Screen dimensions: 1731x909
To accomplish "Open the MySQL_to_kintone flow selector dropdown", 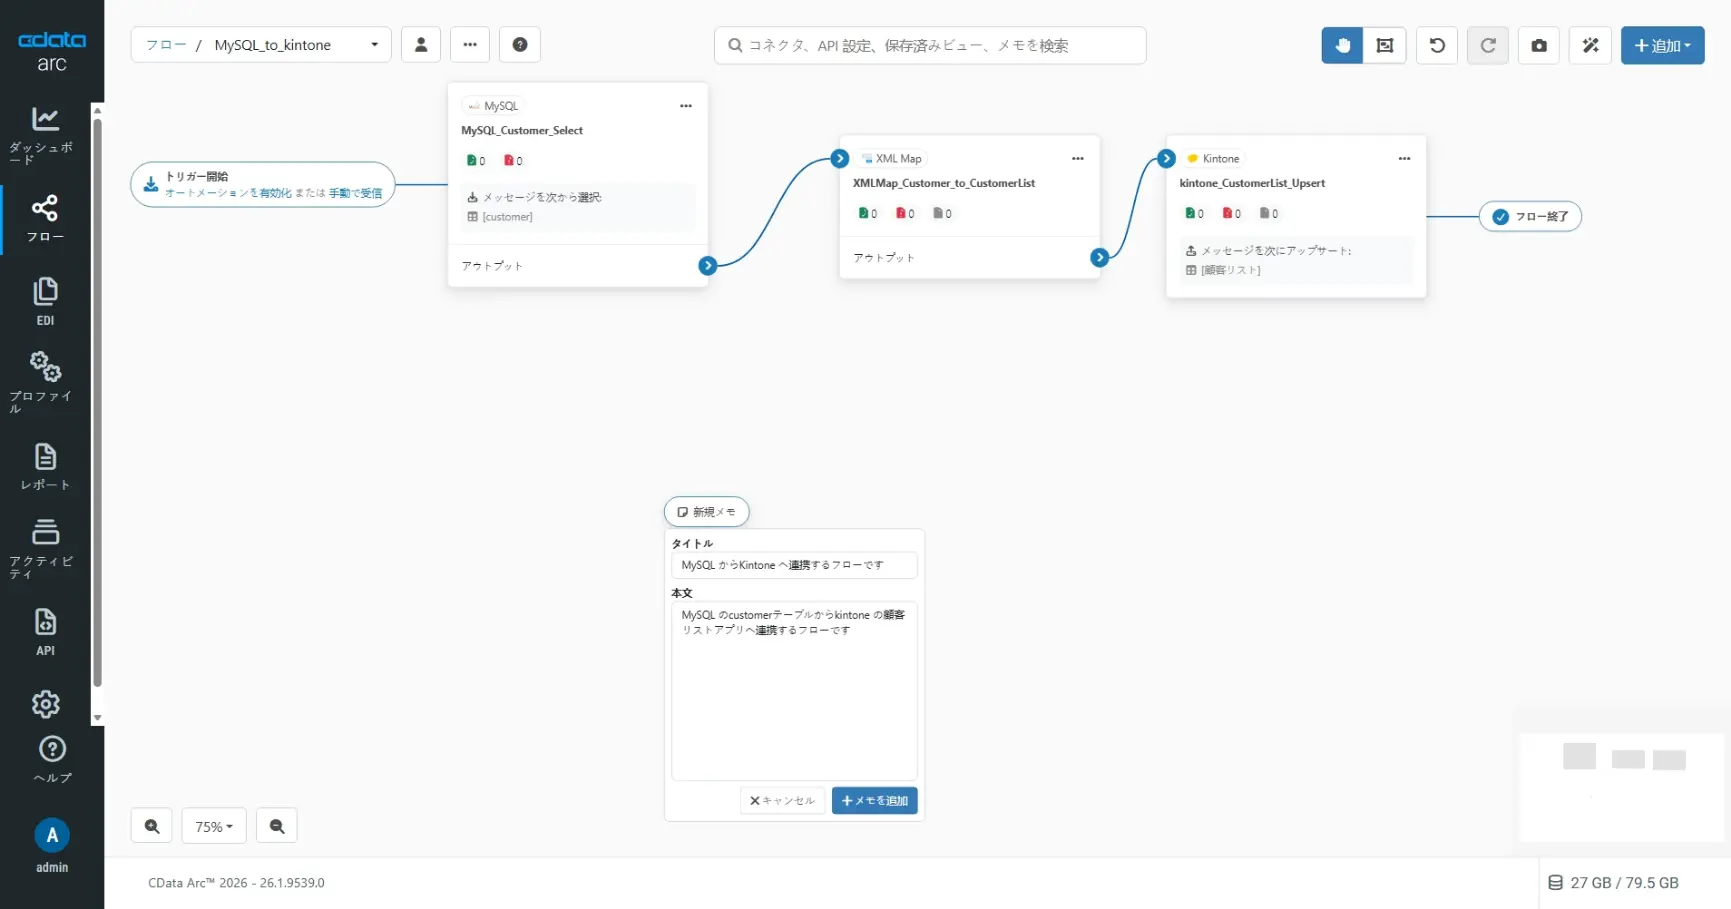I will (296, 45).
